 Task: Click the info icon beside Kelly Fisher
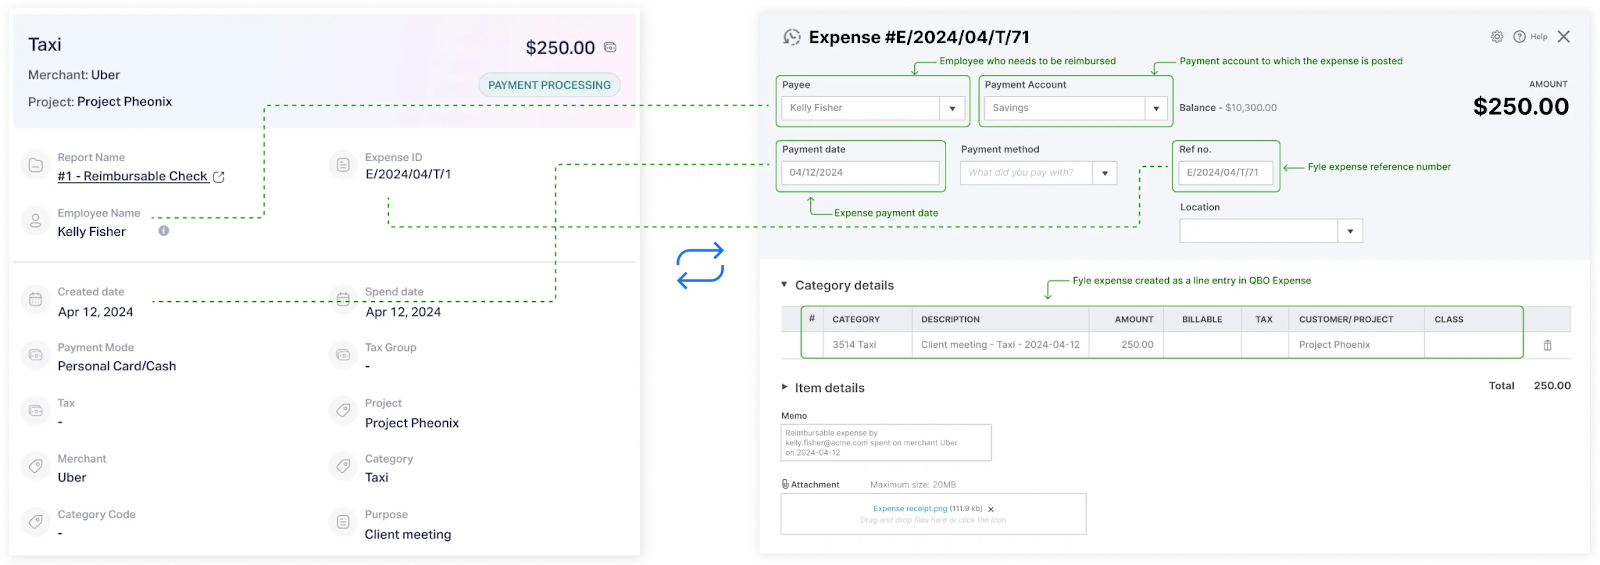click(164, 231)
